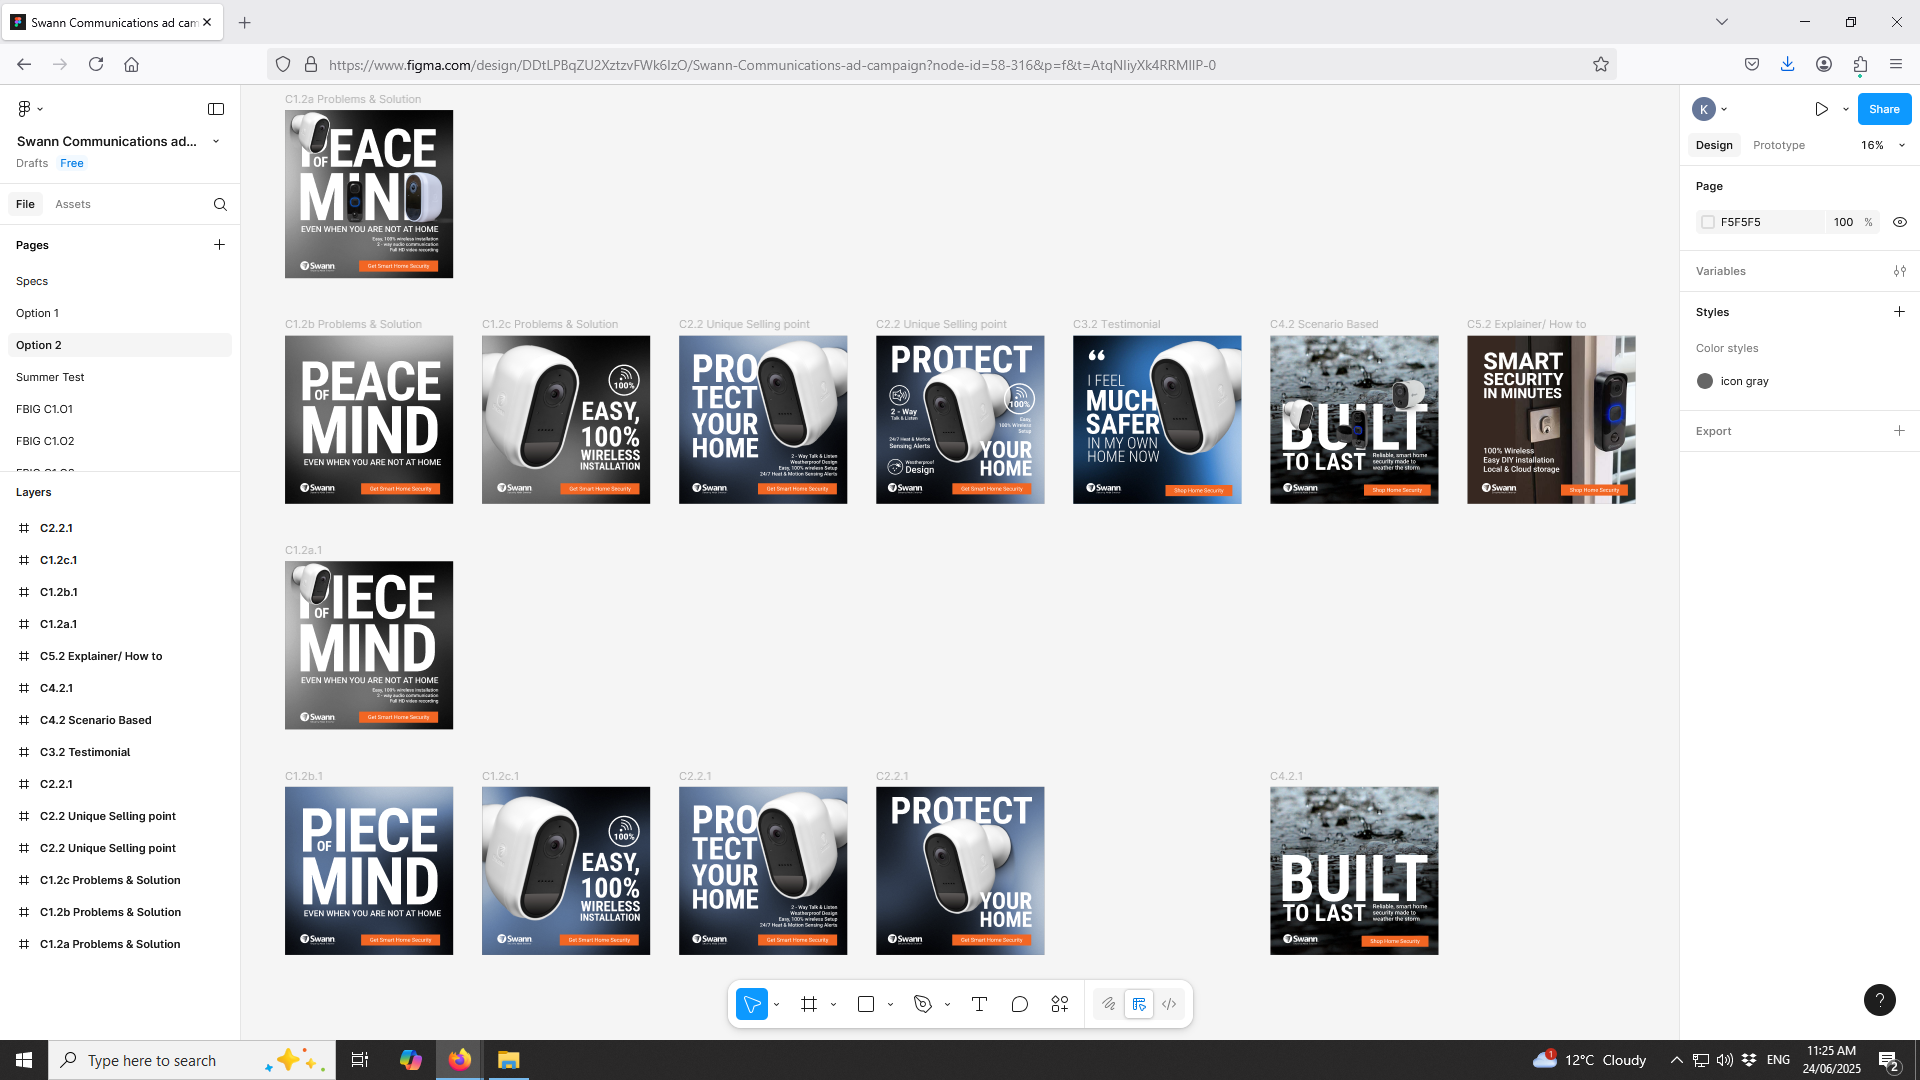Image resolution: width=1920 pixels, height=1080 pixels.
Task: Switch to the Prototype tab
Action: [x=1778, y=145]
